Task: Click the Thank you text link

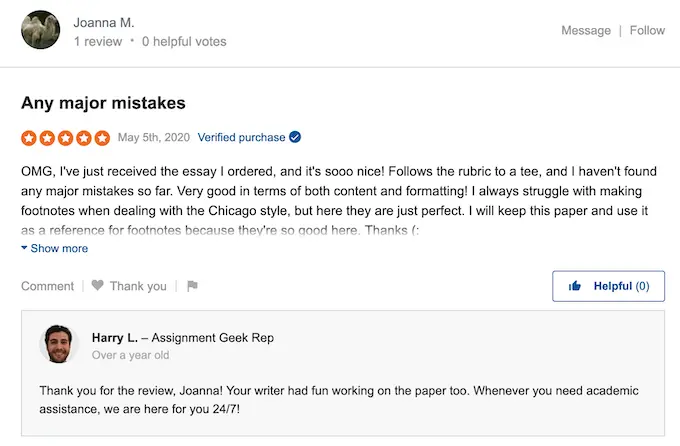Action: coord(138,286)
